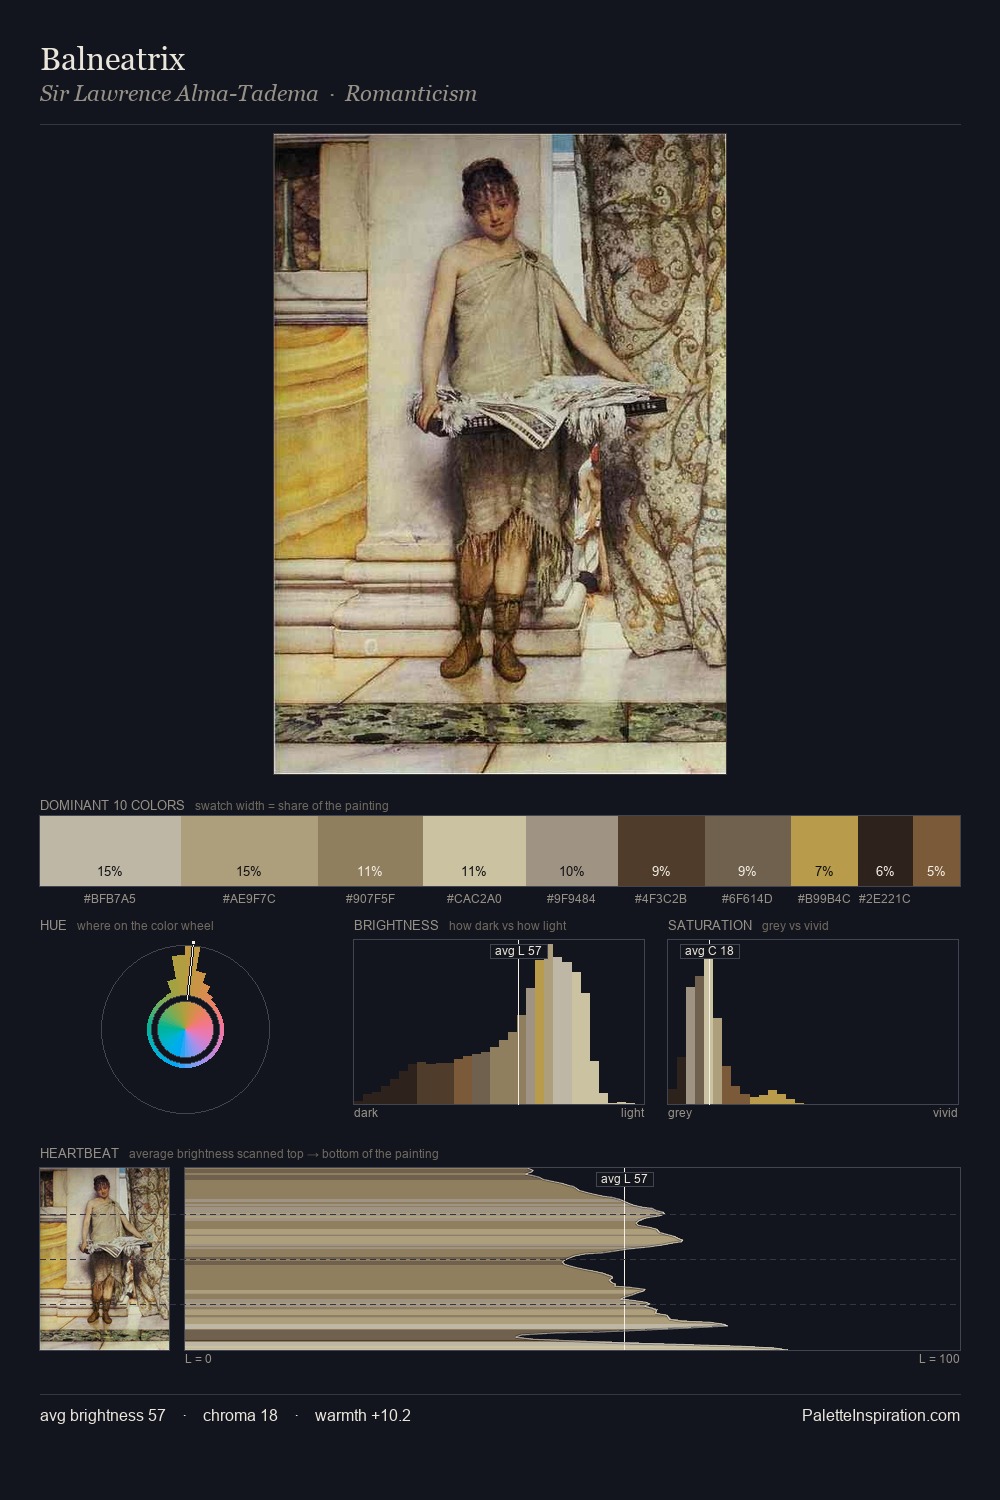This screenshot has height=1500, width=1000.
Task: Click 'chroma 18' in the footer
Action: (x=240, y=1415)
